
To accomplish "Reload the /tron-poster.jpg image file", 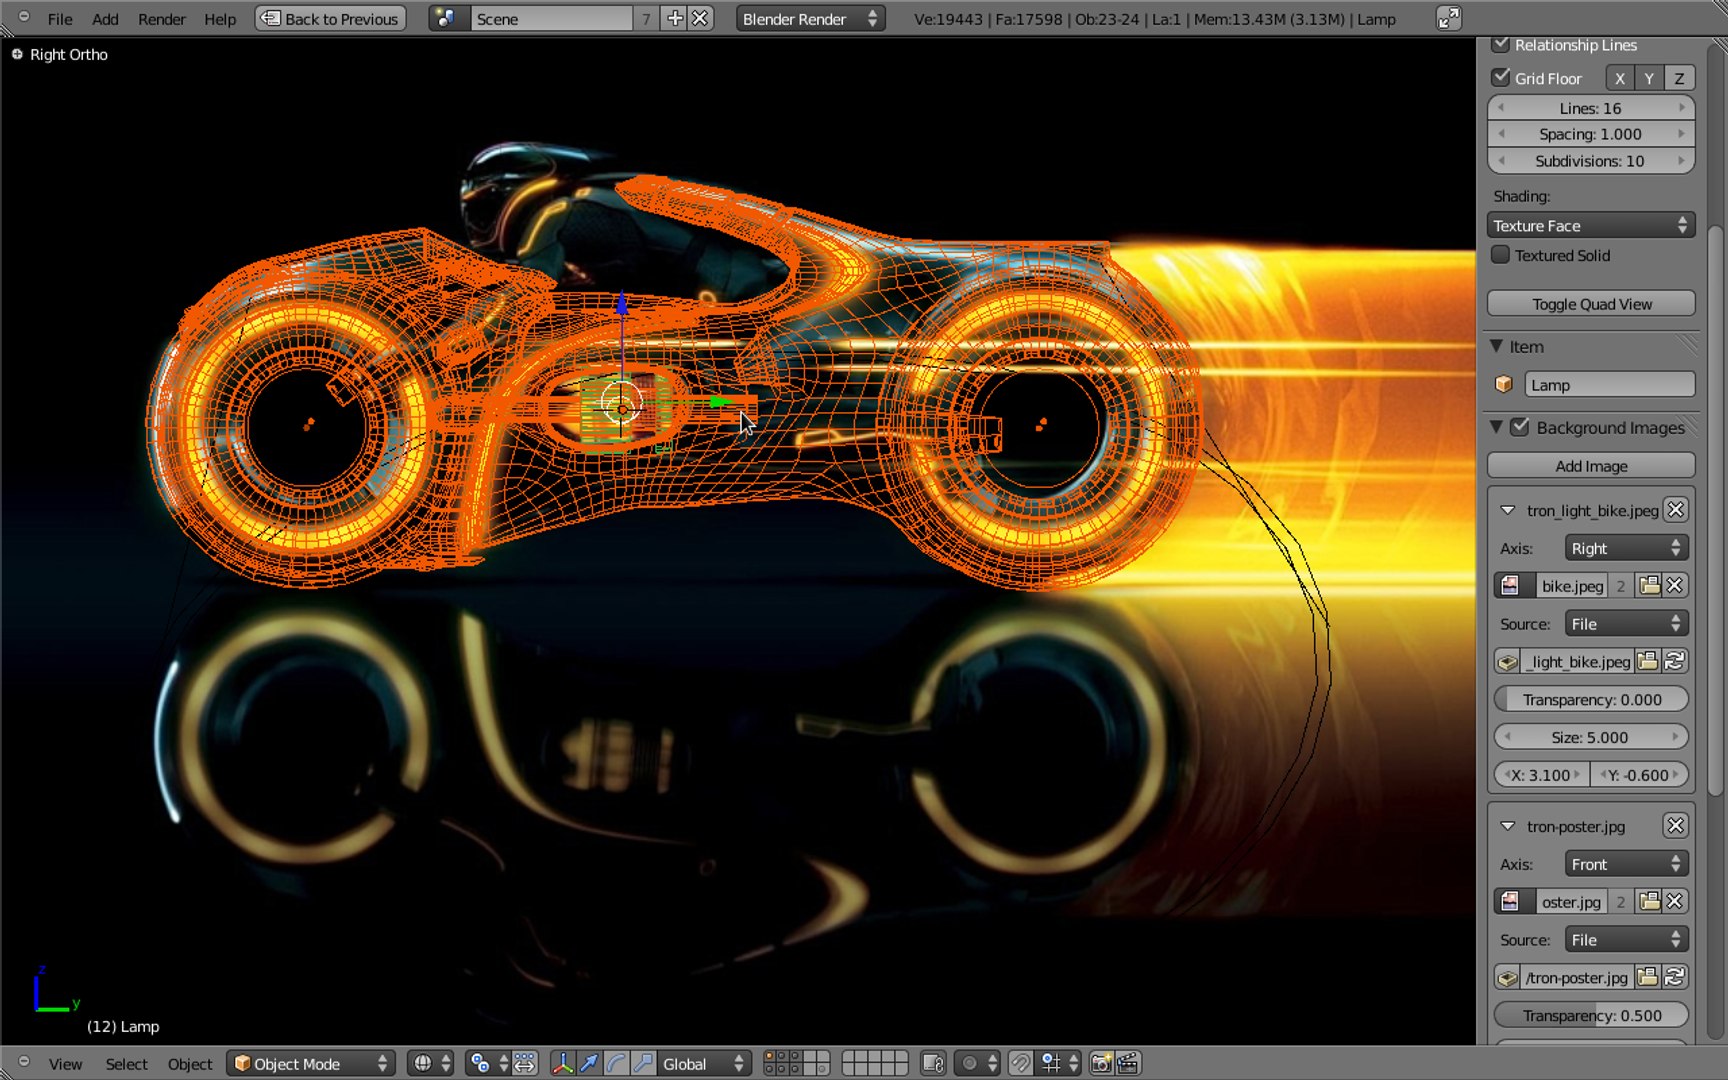I will [x=1675, y=977].
